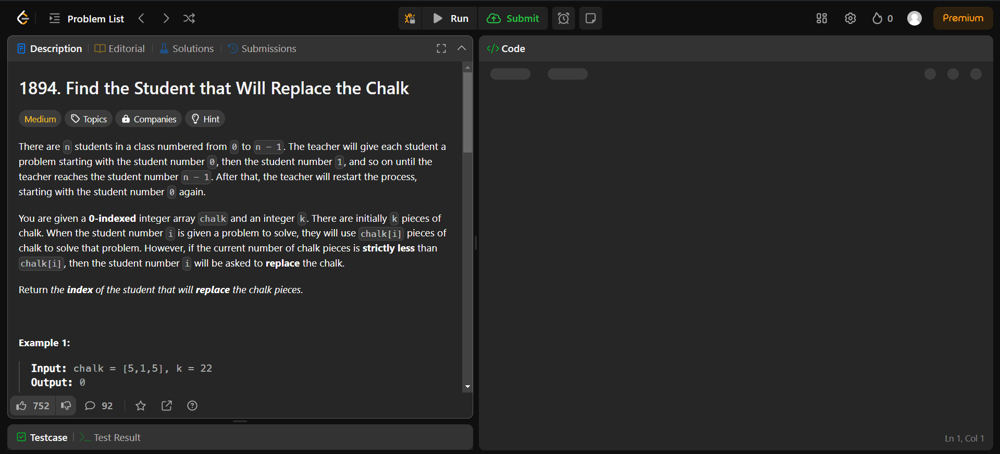
Task: Switch to the Solutions tab
Action: tap(186, 48)
